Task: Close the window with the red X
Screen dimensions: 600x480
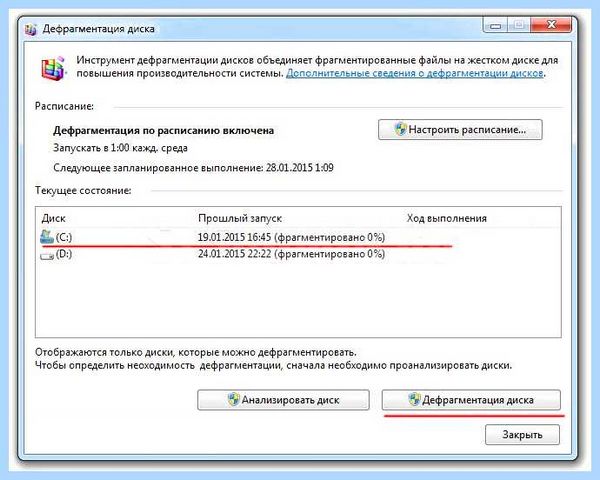Action: click(x=551, y=25)
